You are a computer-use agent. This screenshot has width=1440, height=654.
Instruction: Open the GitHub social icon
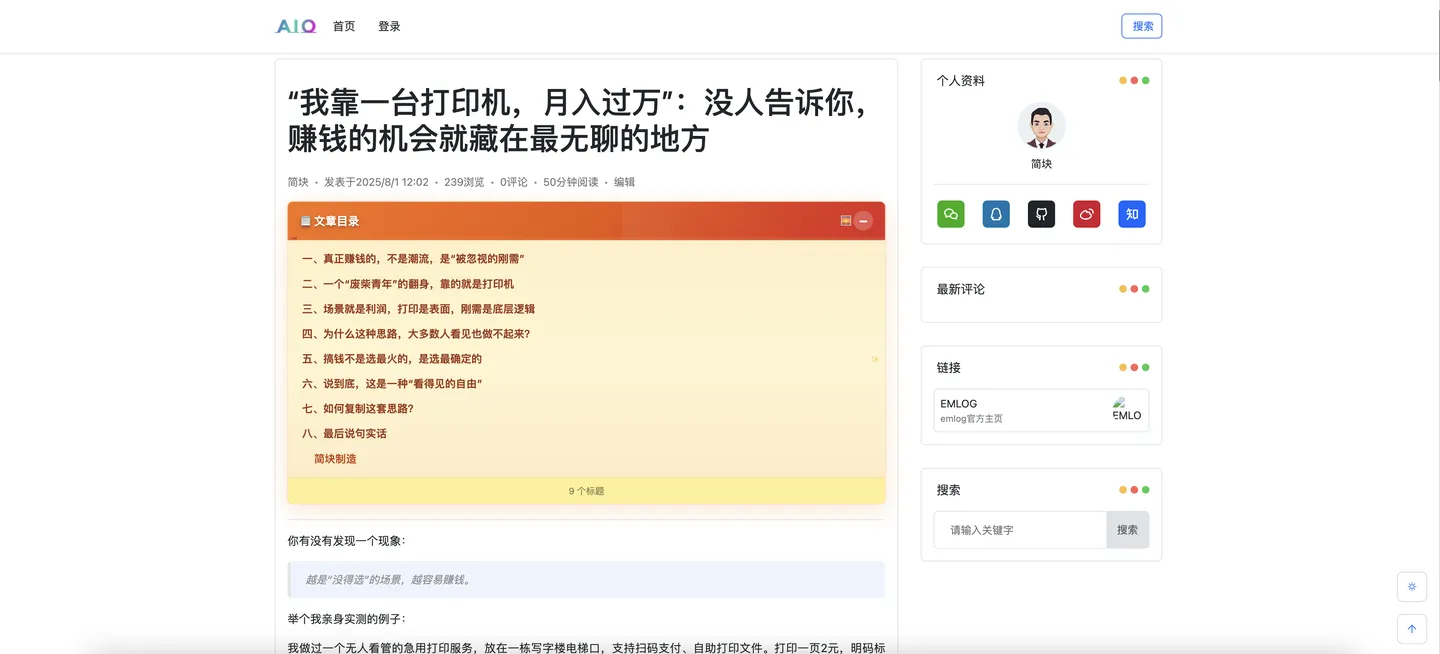coord(1041,214)
